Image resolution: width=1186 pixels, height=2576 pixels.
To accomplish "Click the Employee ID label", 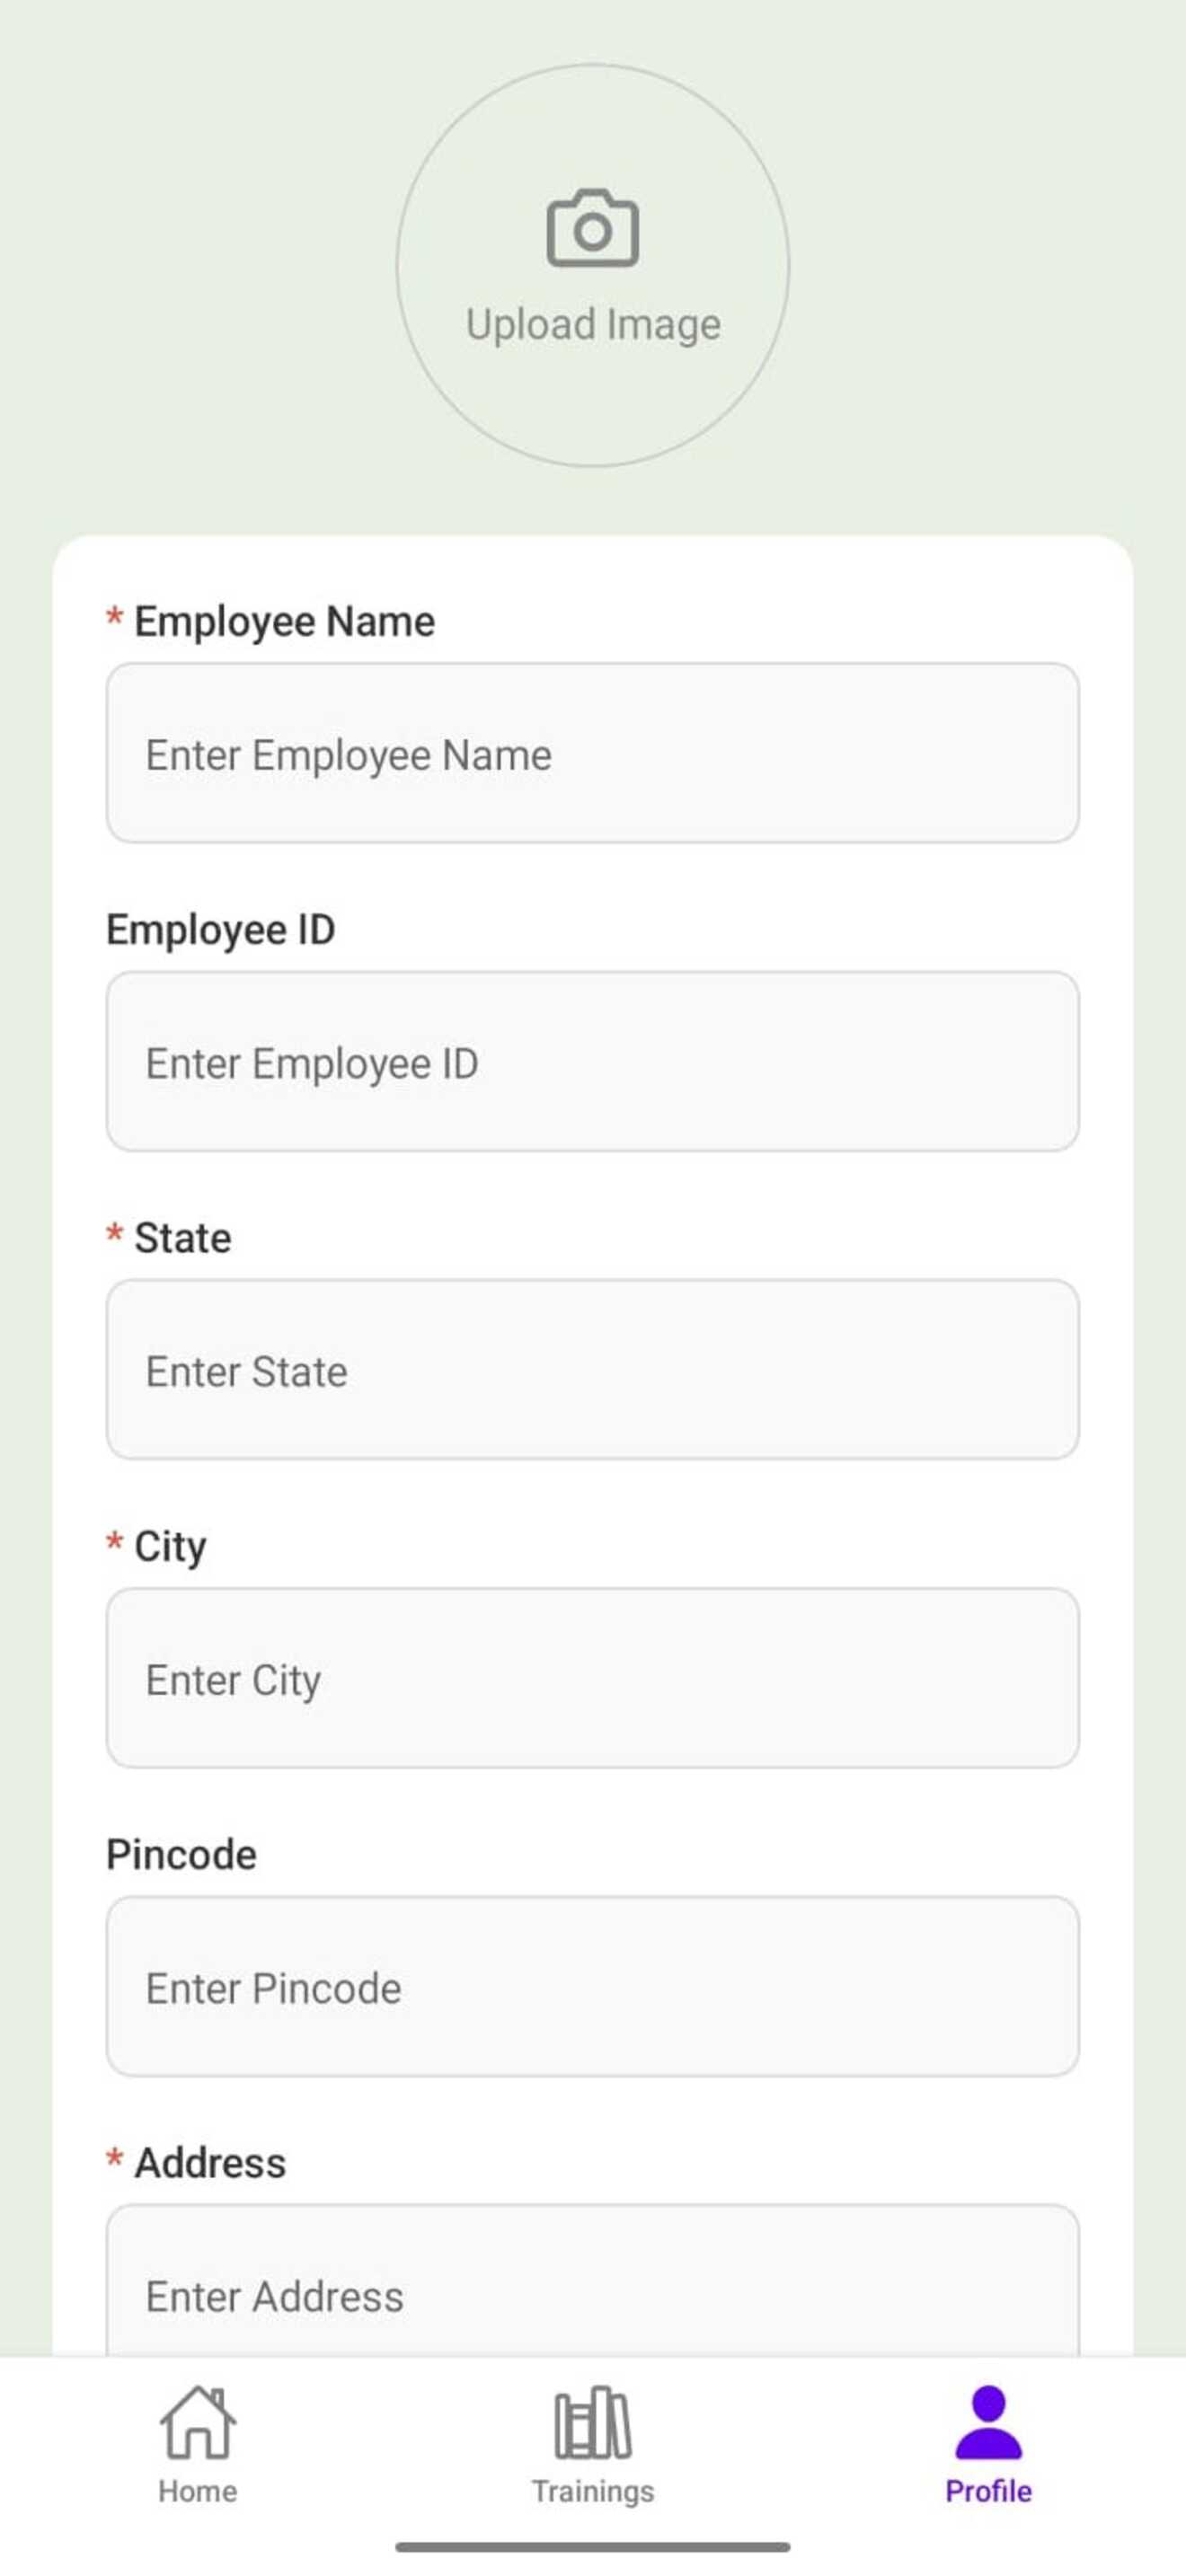I will point(221,930).
